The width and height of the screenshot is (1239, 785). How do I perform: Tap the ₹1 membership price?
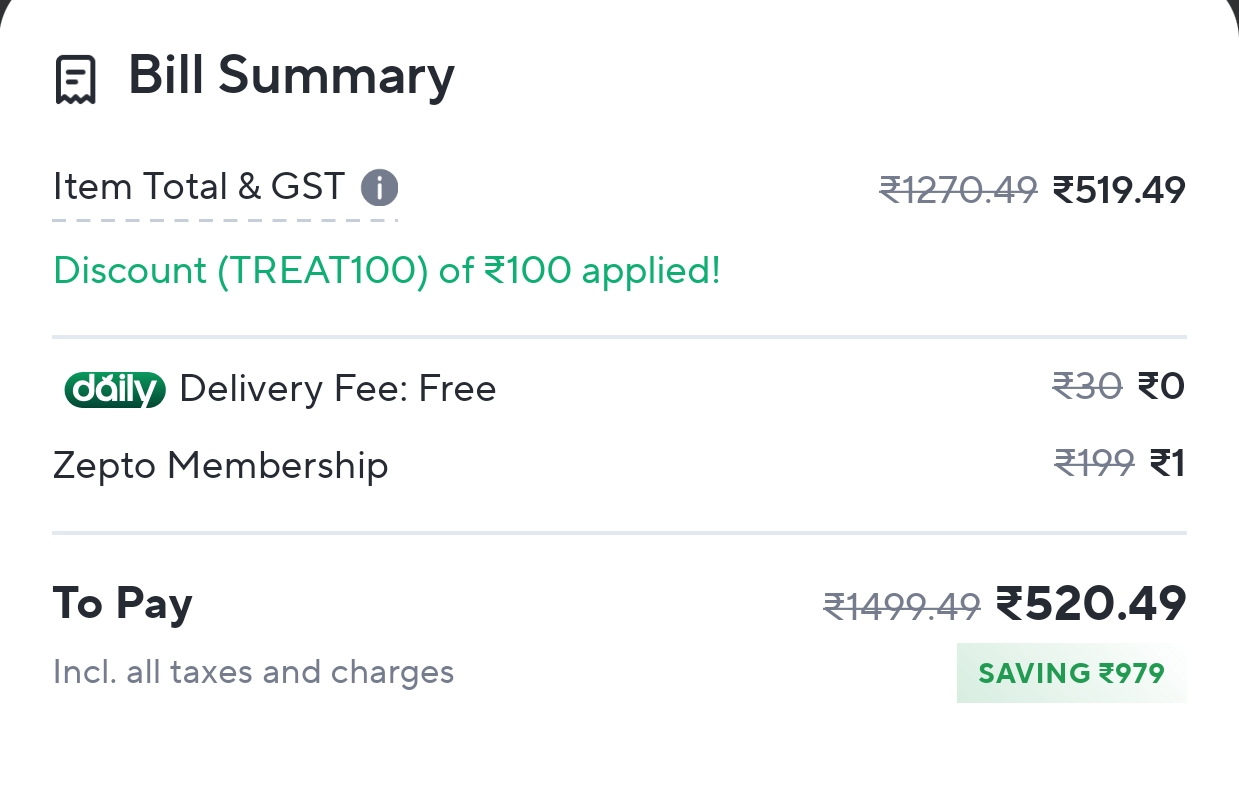[x=1167, y=463]
